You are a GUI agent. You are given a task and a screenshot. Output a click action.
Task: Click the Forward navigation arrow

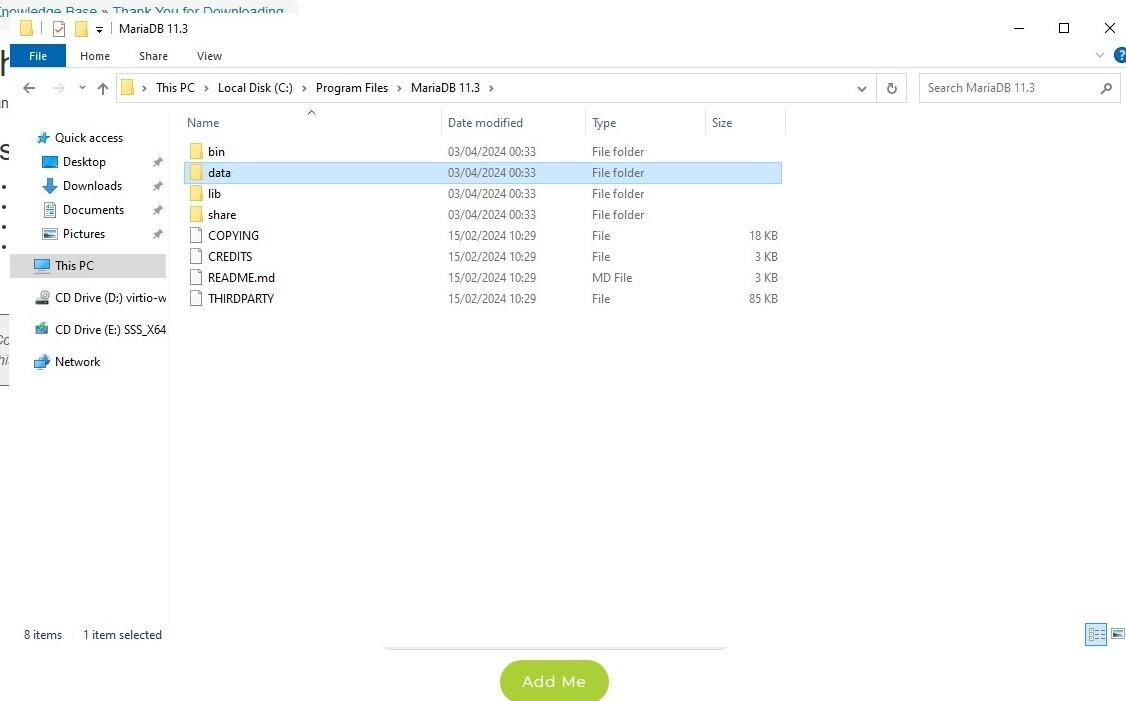[x=59, y=88]
